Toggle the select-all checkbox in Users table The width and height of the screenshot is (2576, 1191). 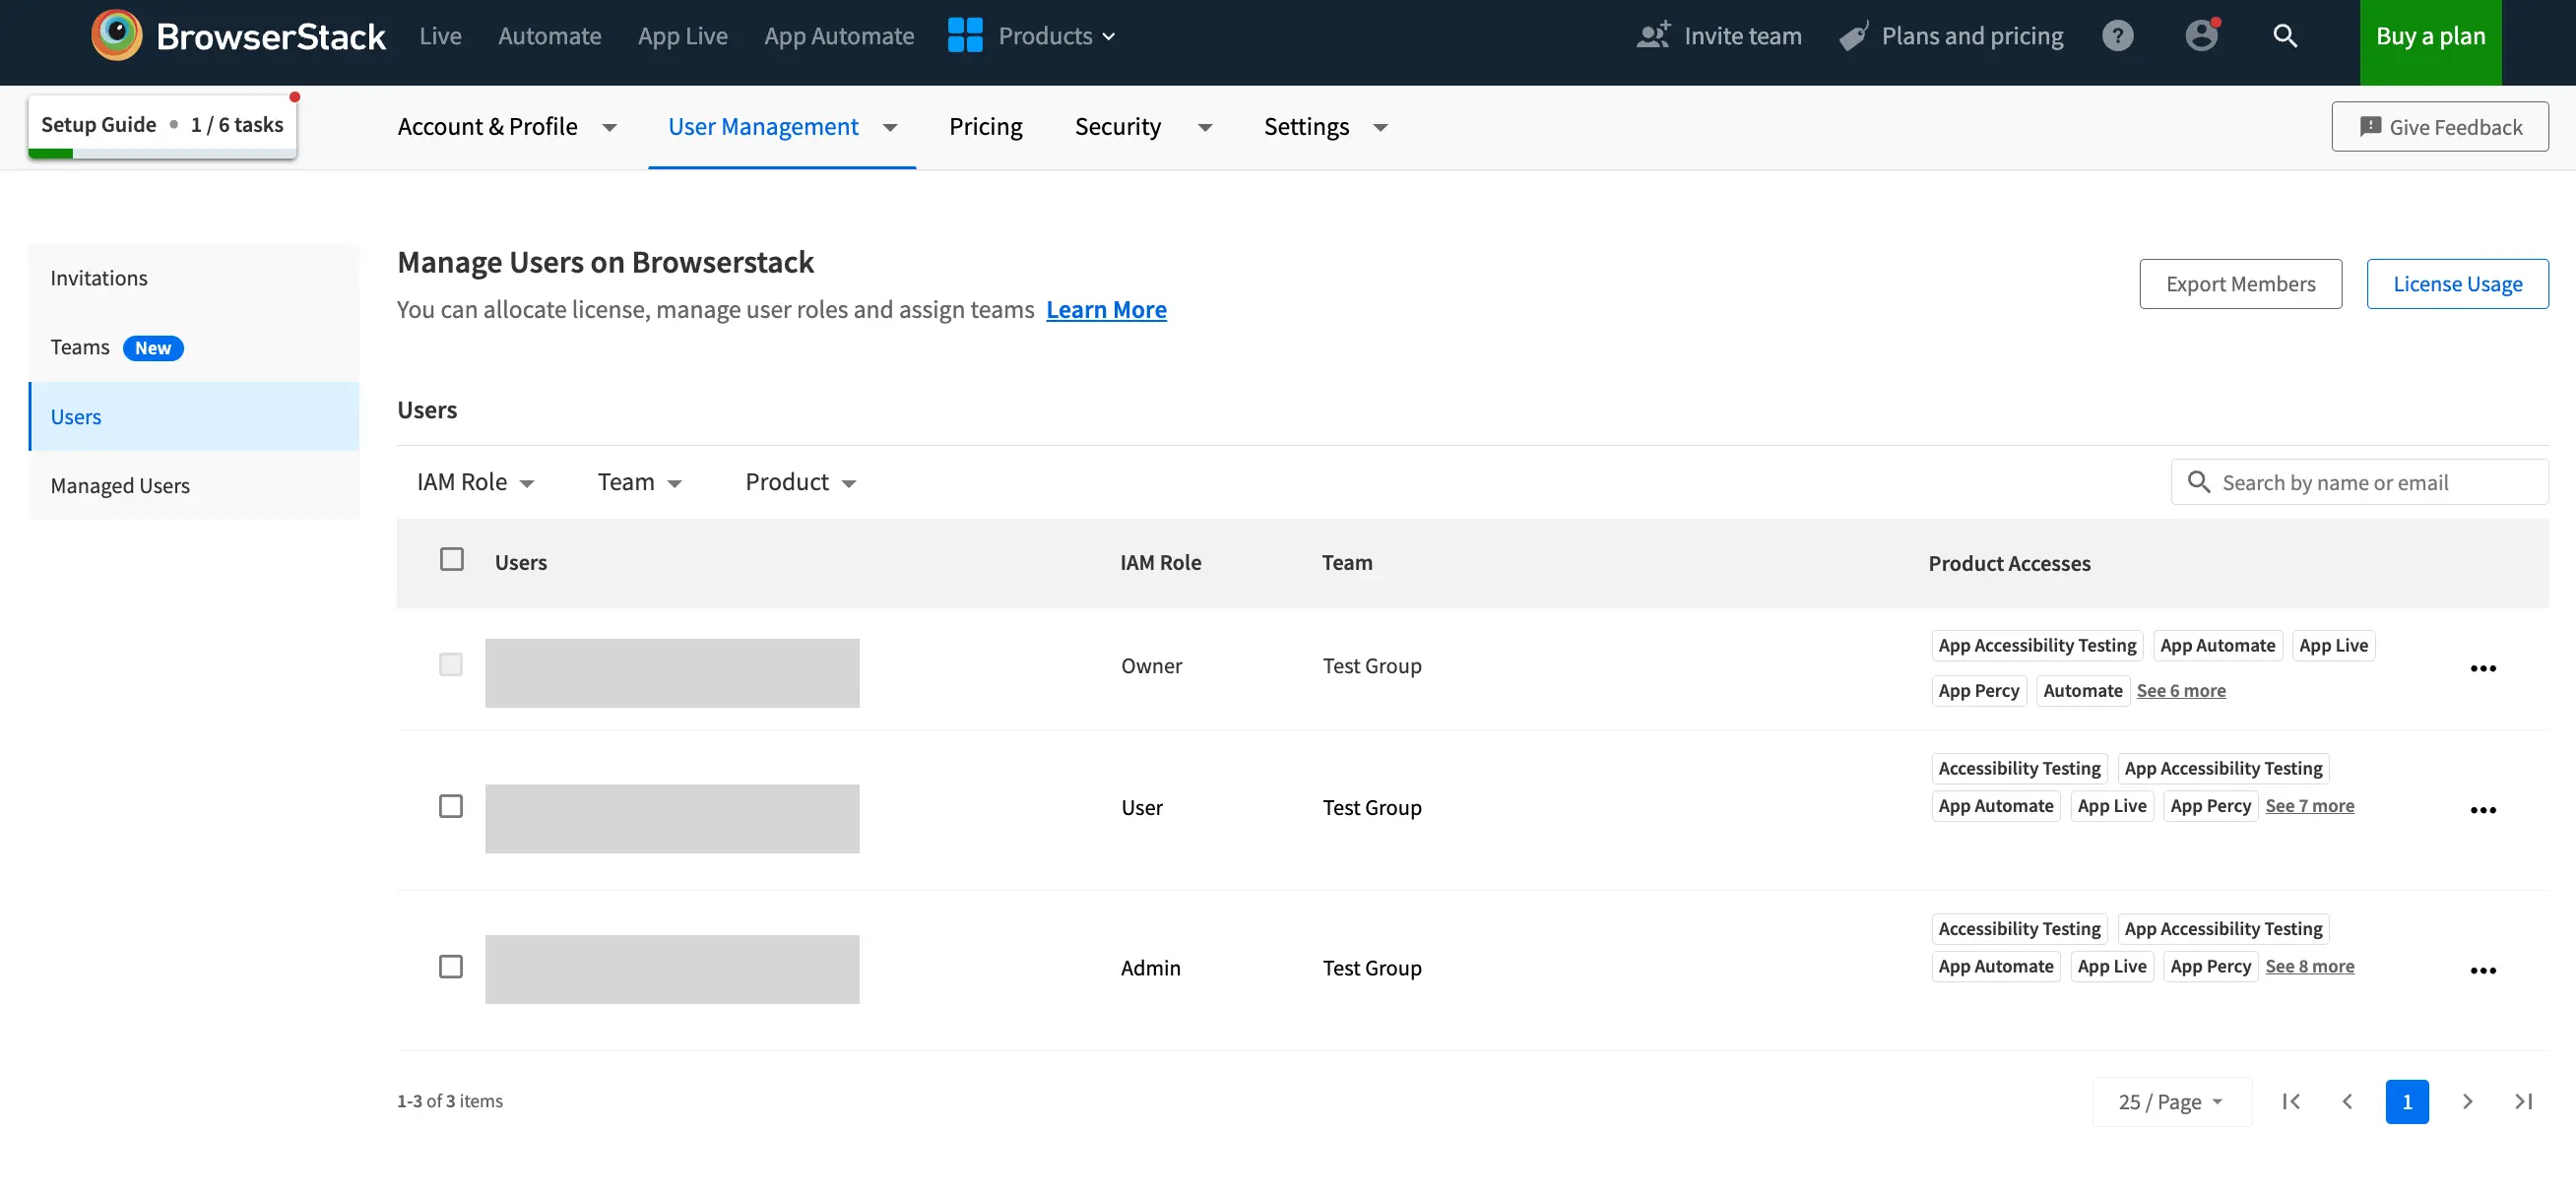click(x=452, y=558)
